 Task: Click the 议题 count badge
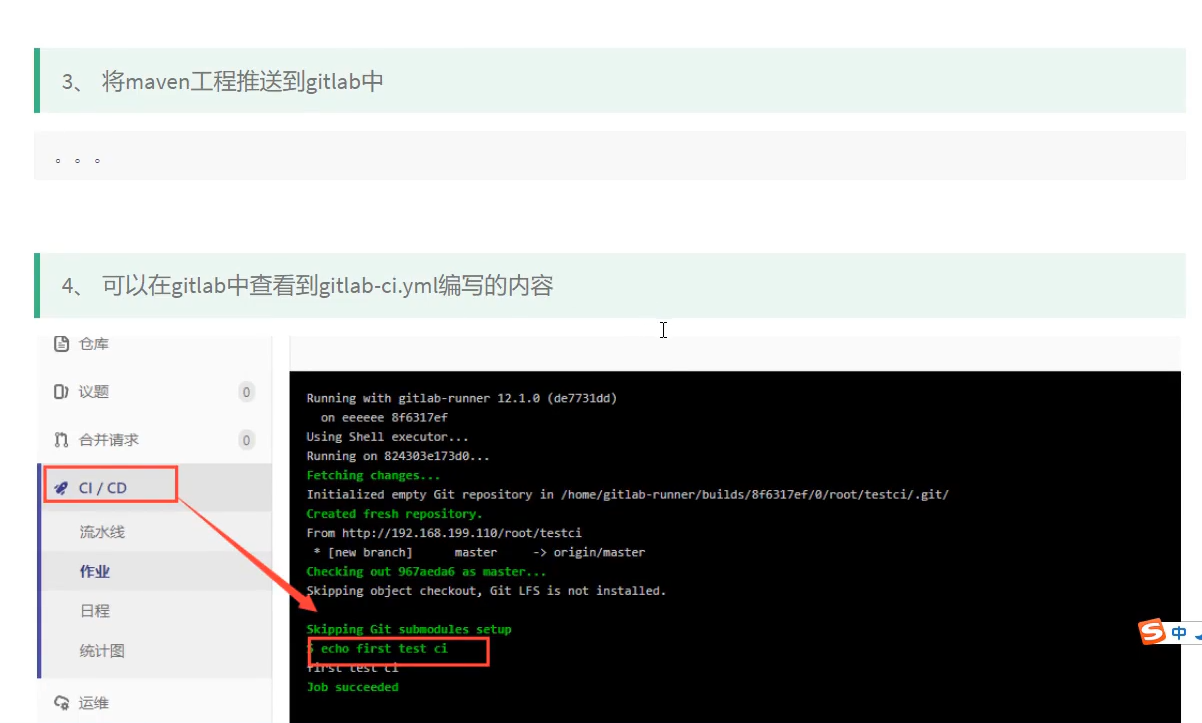246,392
